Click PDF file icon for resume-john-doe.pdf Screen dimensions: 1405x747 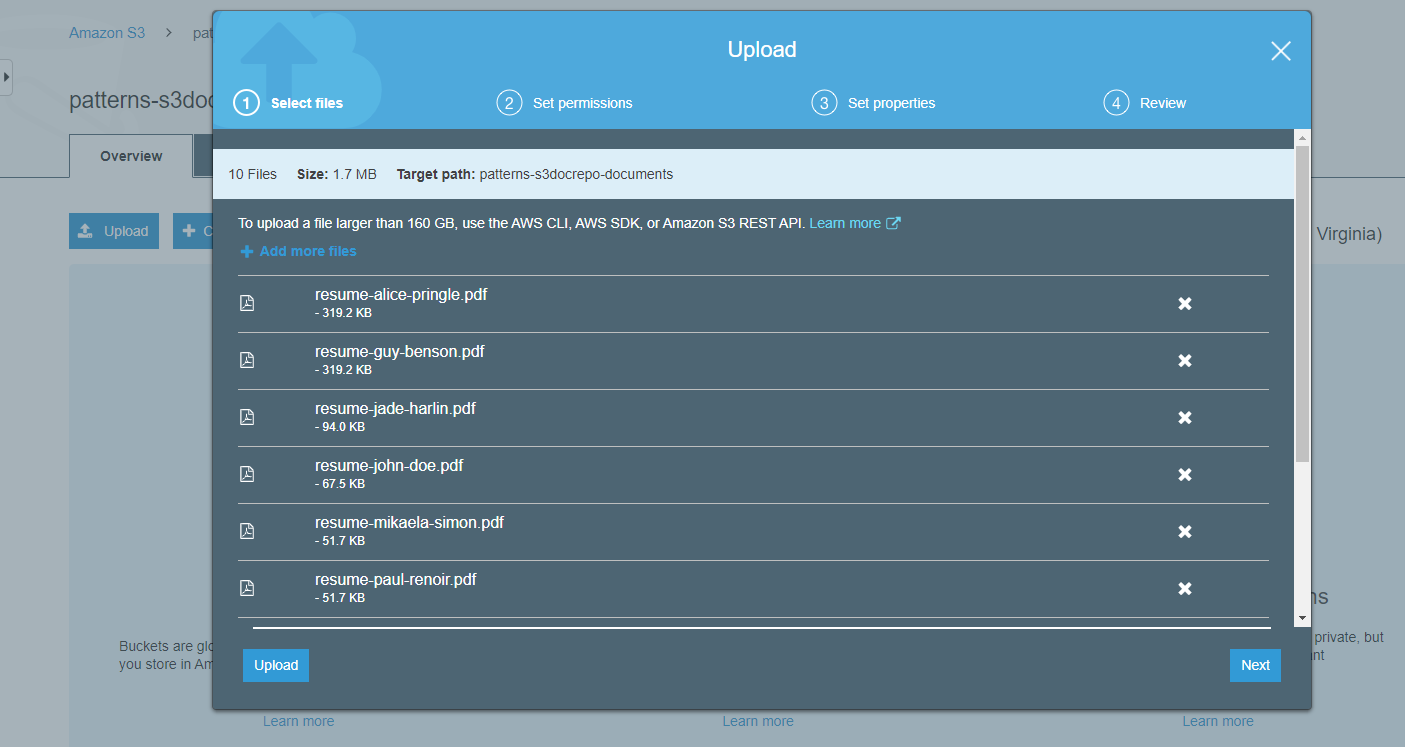coord(247,474)
